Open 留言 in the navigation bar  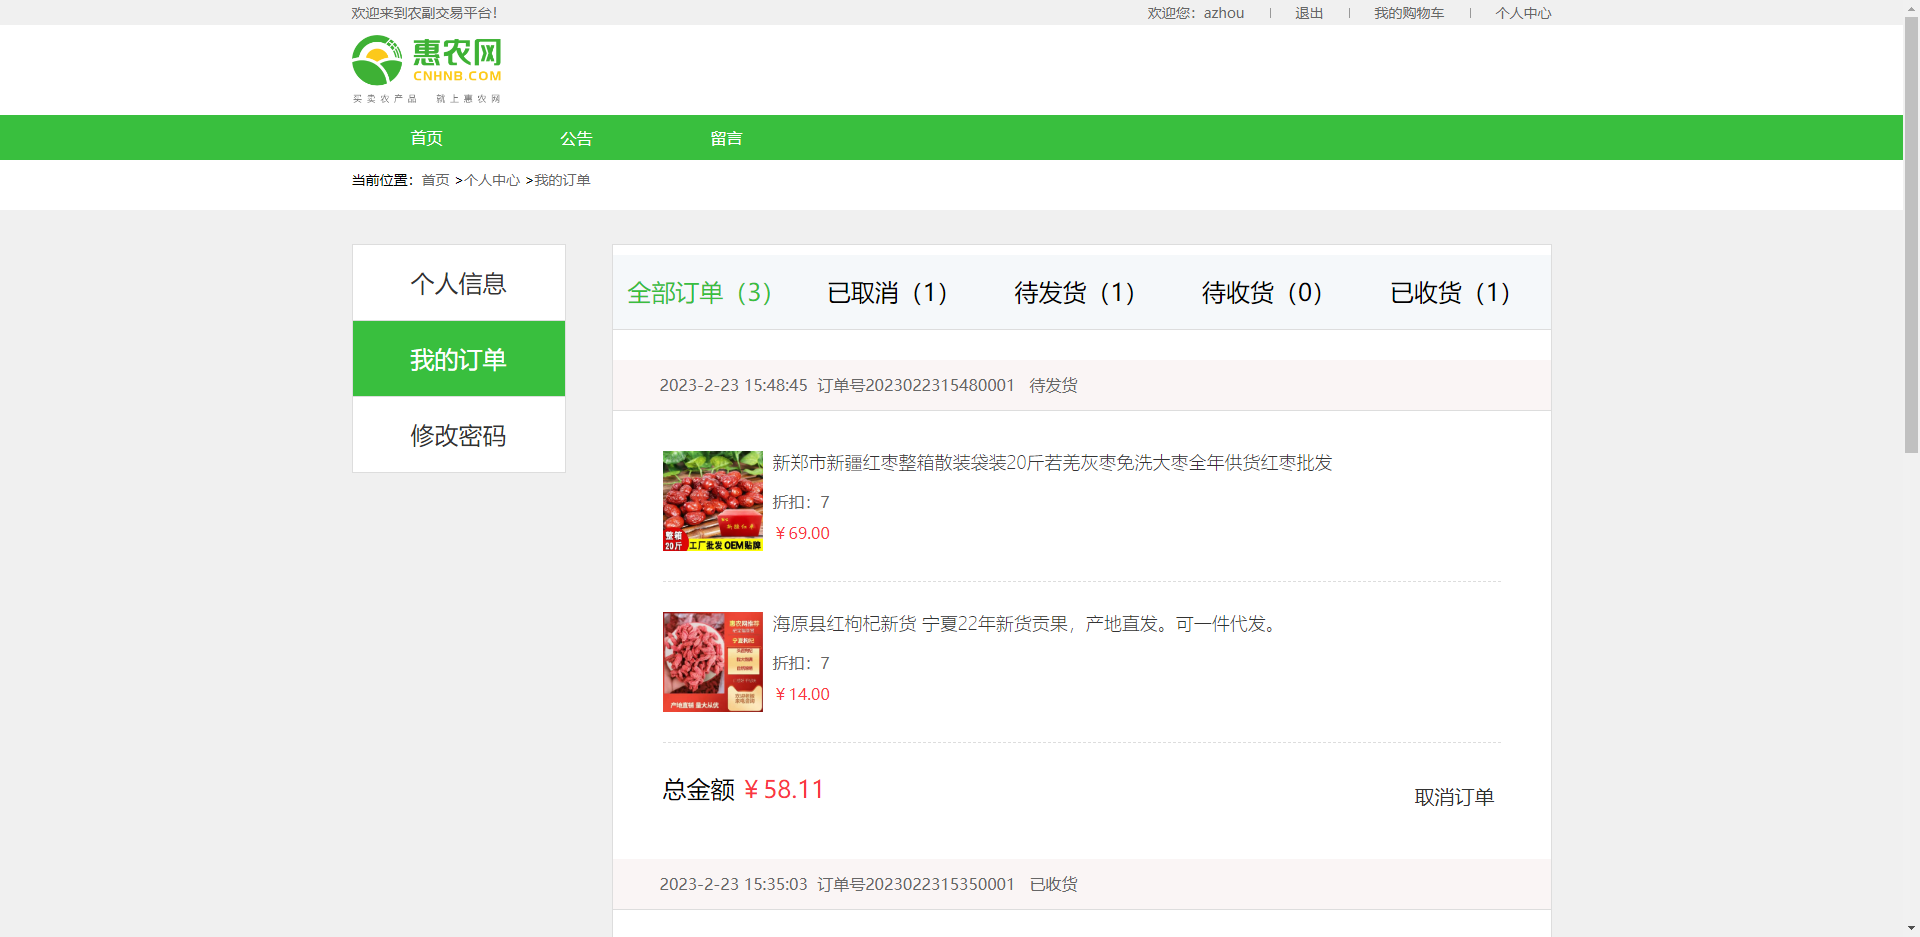pos(726,138)
